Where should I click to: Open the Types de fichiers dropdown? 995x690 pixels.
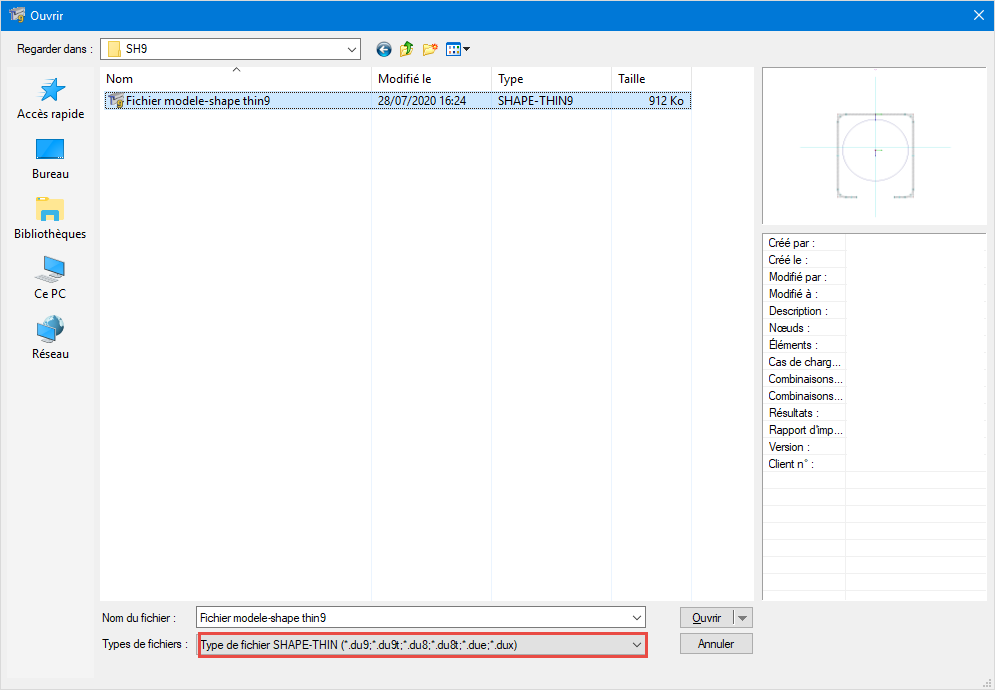pos(637,643)
